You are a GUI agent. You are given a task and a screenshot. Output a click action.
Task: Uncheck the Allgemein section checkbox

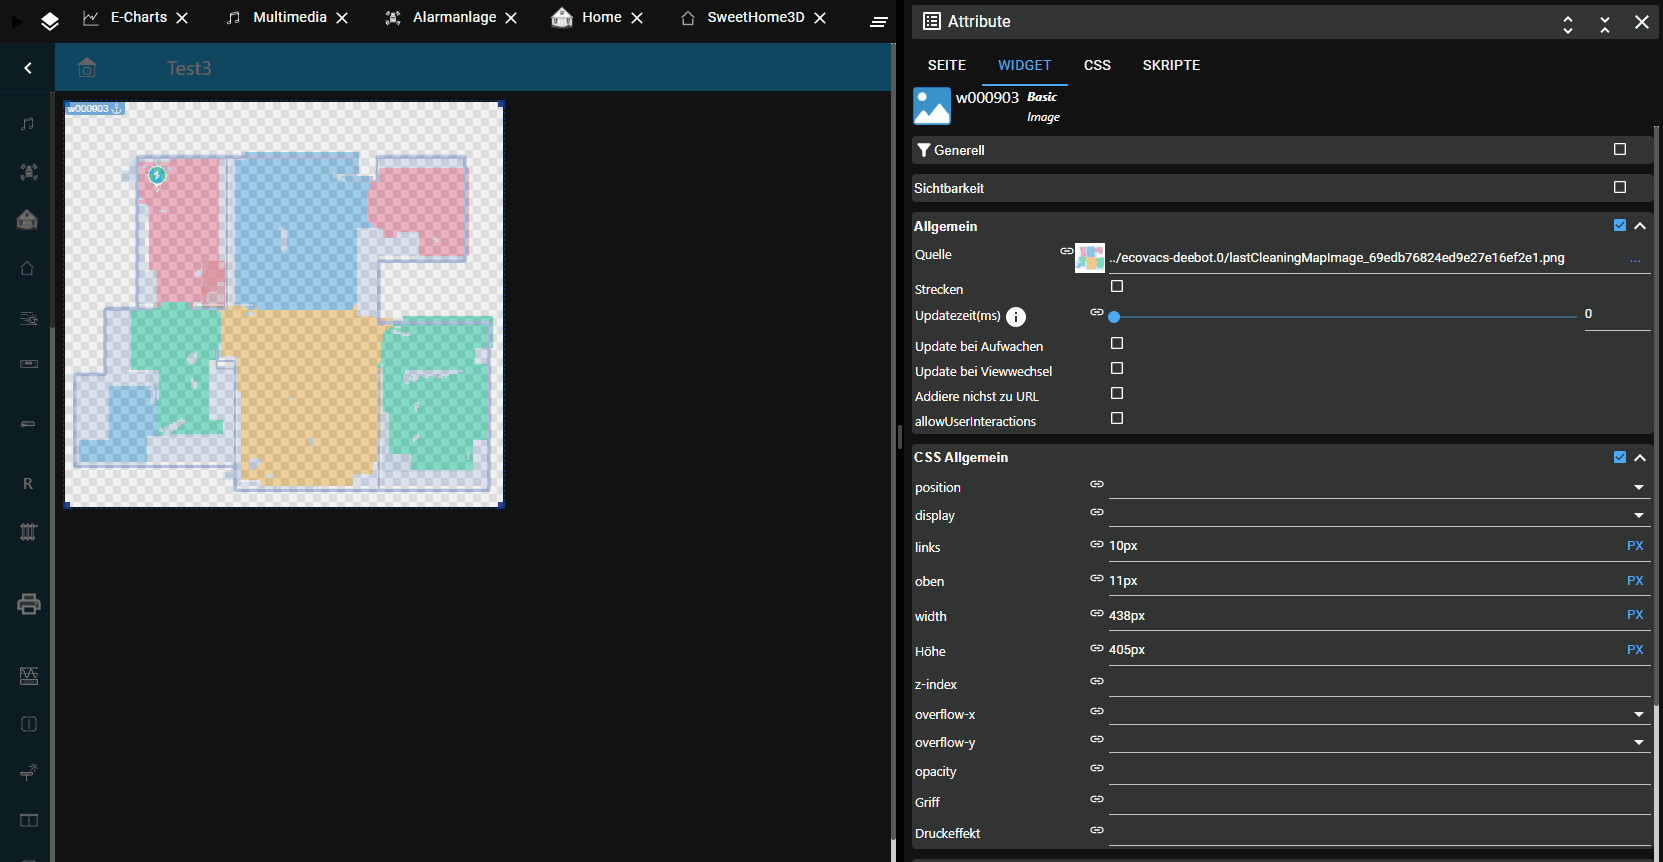tap(1620, 225)
